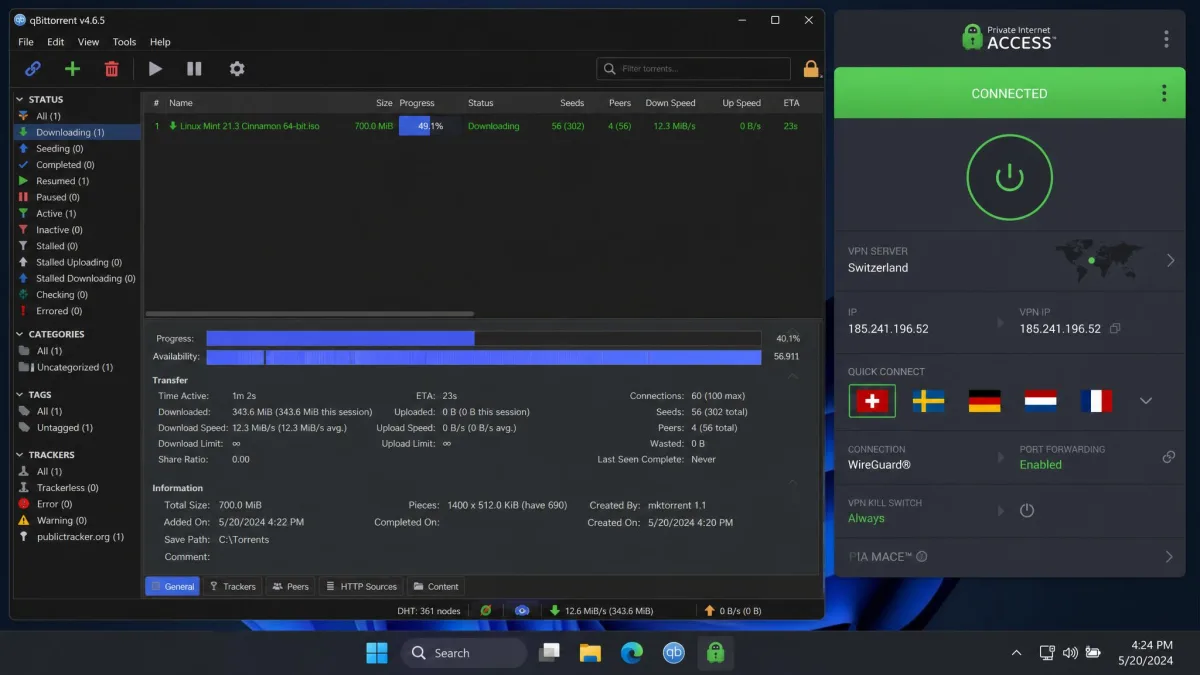Expand the PIA MACE section chevron
1200x675 pixels.
pyautogui.click(x=1169, y=557)
